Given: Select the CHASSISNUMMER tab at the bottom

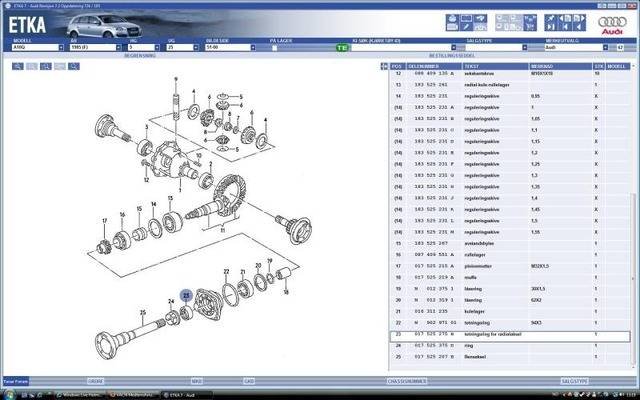Looking at the screenshot, I should click(x=407, y=381).
